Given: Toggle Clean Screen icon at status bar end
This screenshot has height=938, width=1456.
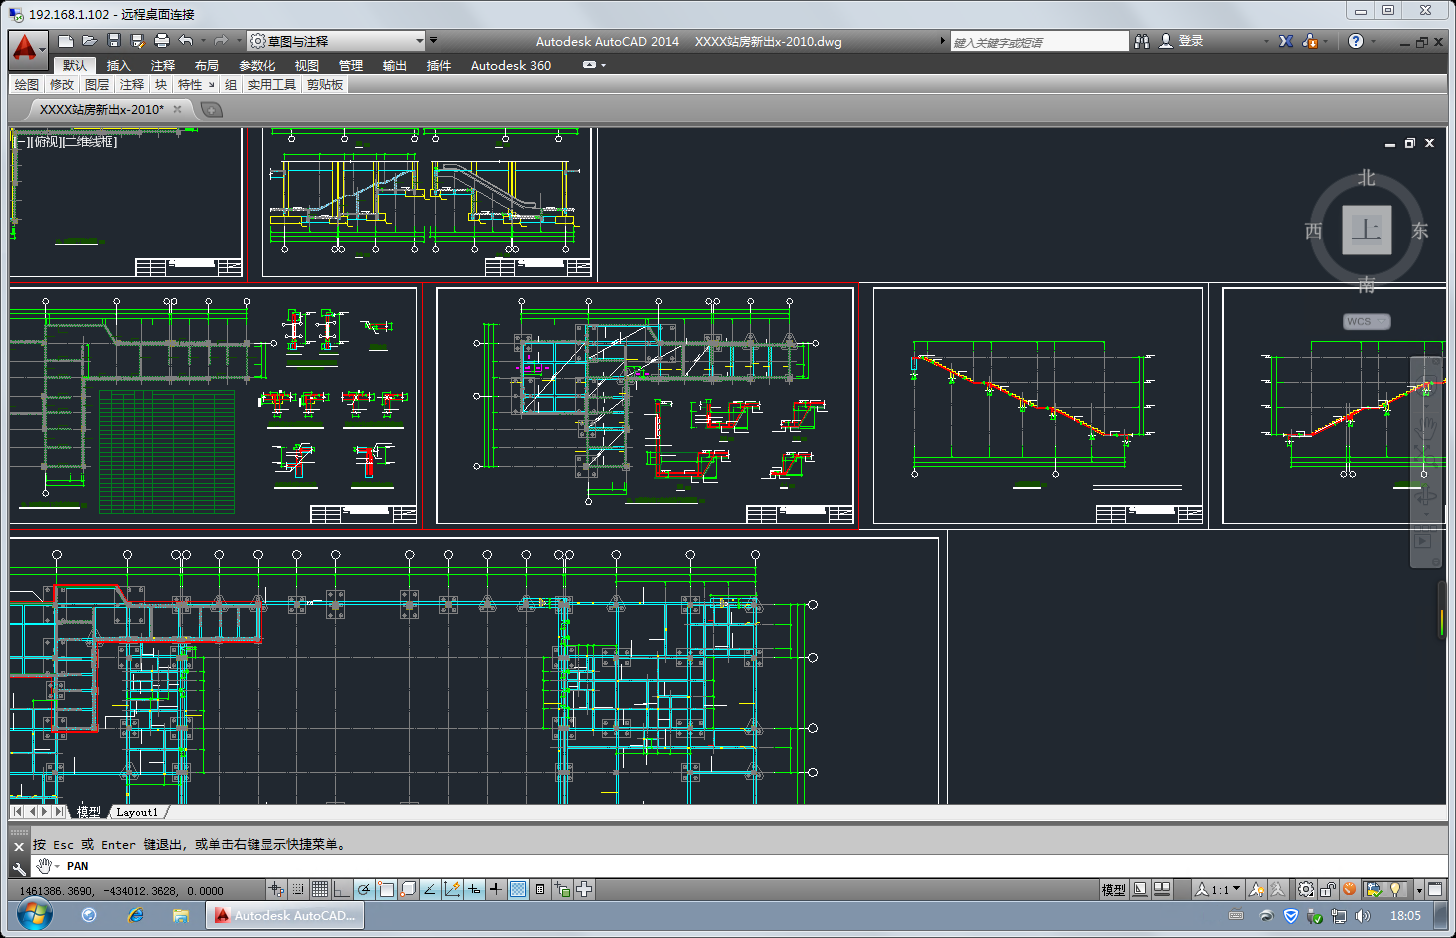Looking at the screenshot, I should pos(1435,889).
